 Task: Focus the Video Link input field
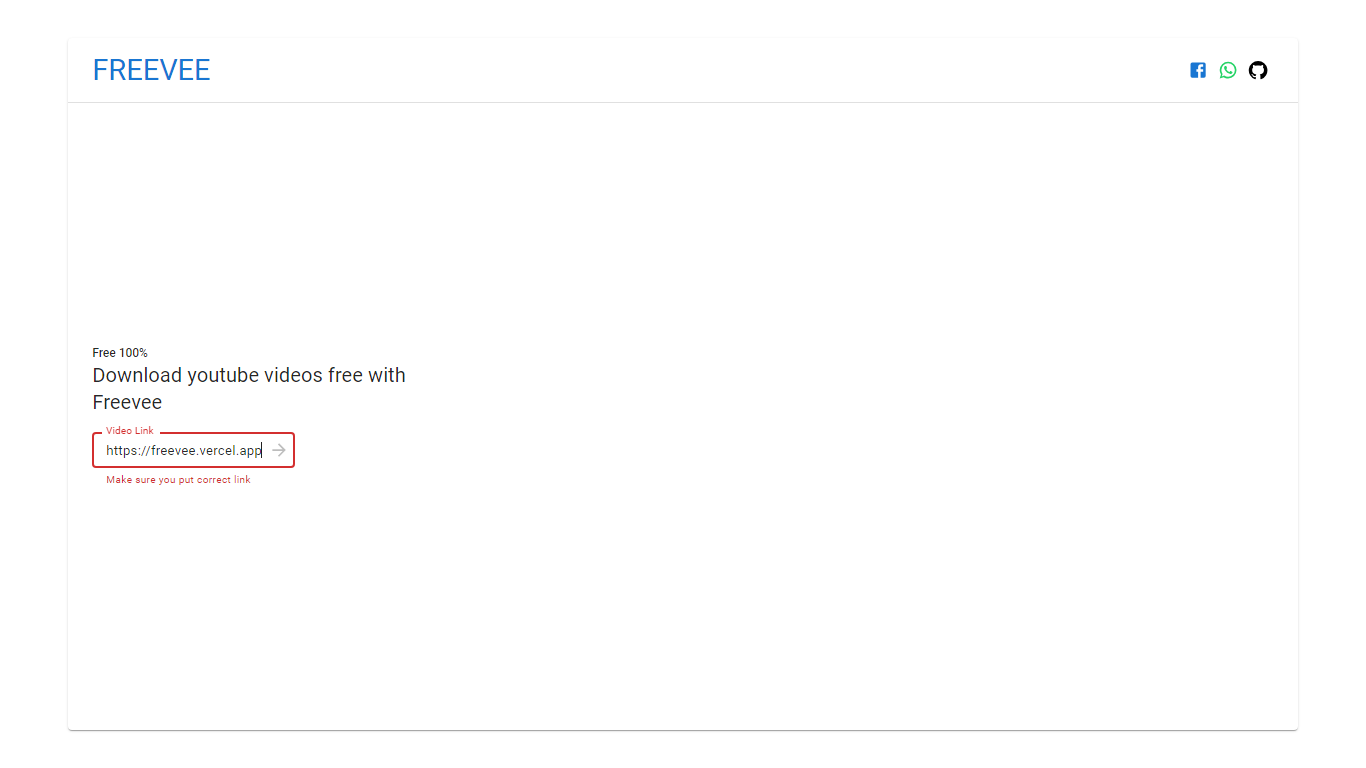tap(193, 450)
